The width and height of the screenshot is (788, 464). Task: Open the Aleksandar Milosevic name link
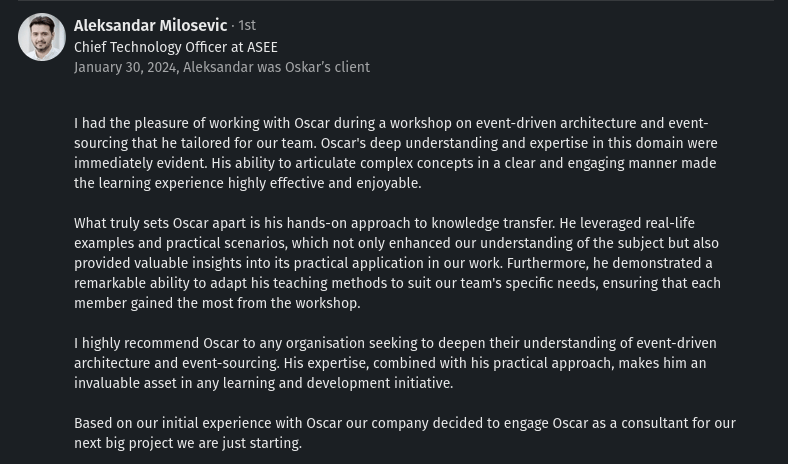pyautogui.click(x=151, y=25)
